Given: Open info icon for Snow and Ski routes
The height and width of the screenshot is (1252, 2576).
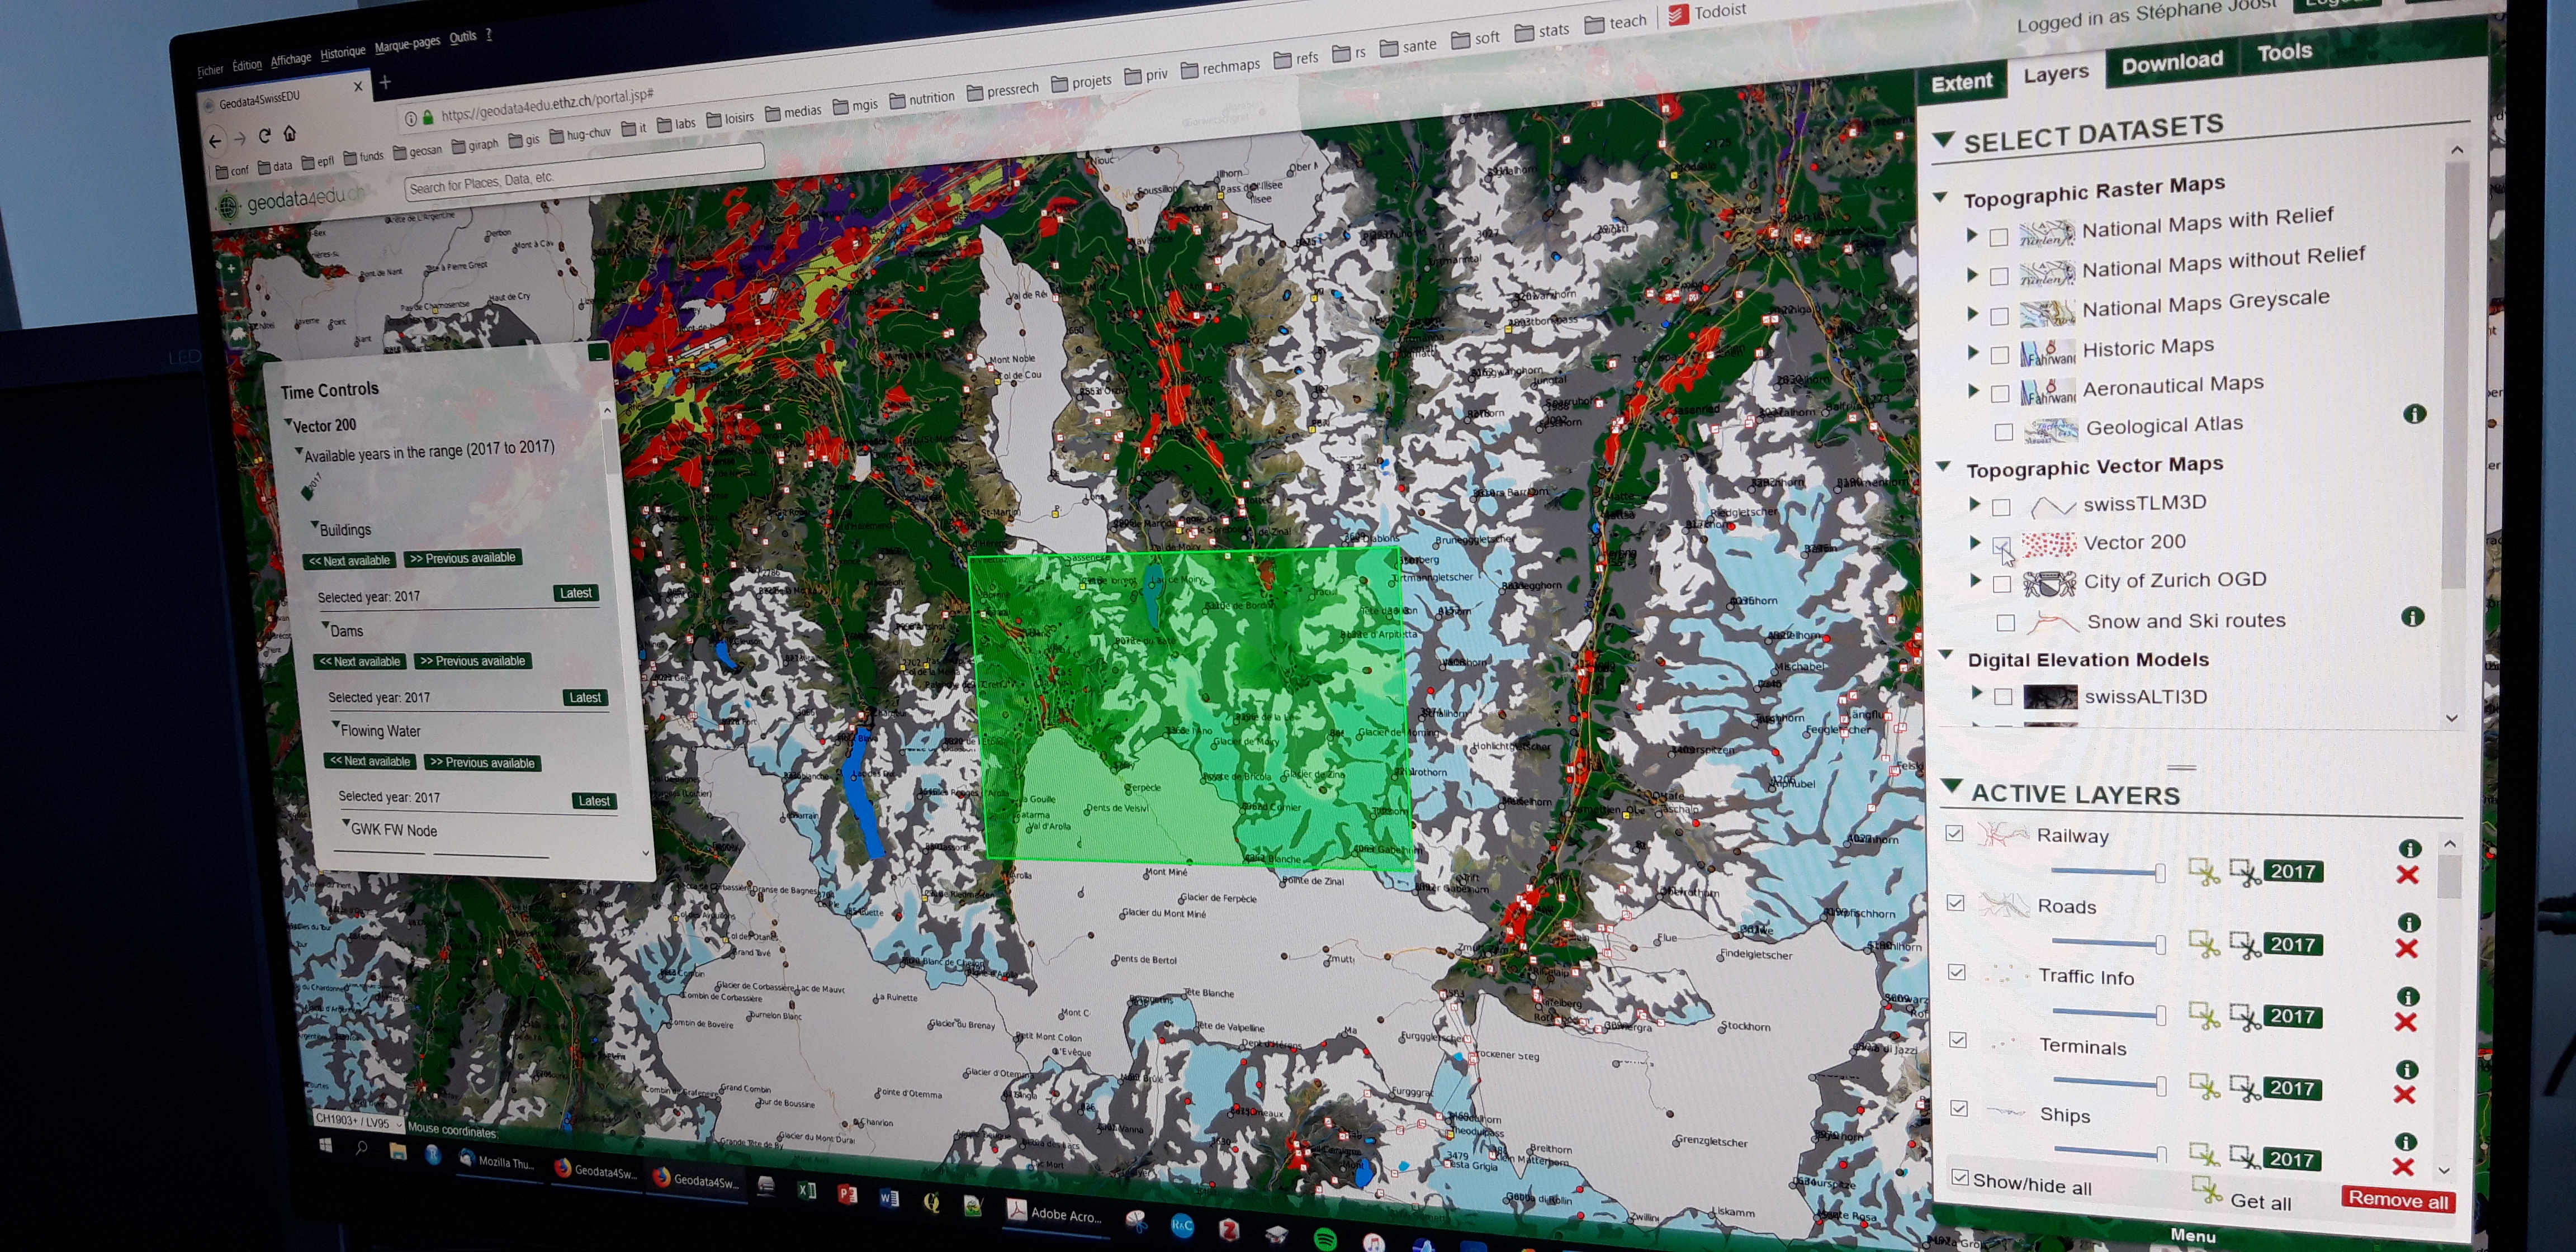Looking at the screenshot, I should click(x=2412, y=617).
